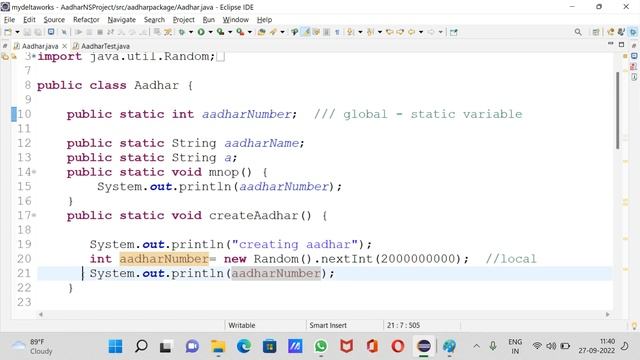Click the line 10 annotation marker
Image resolution: width=640 pixels, height=360 pixels.
[x=14, y=114]
